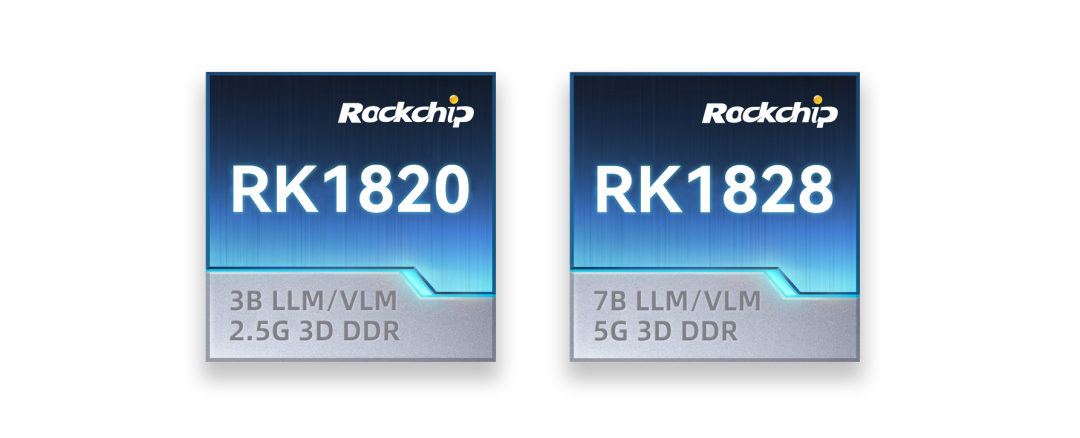Select the RK1820 chip image
Image resolution: width=1080 pixels, height=438 pixels.
click(x=351, y=217)
